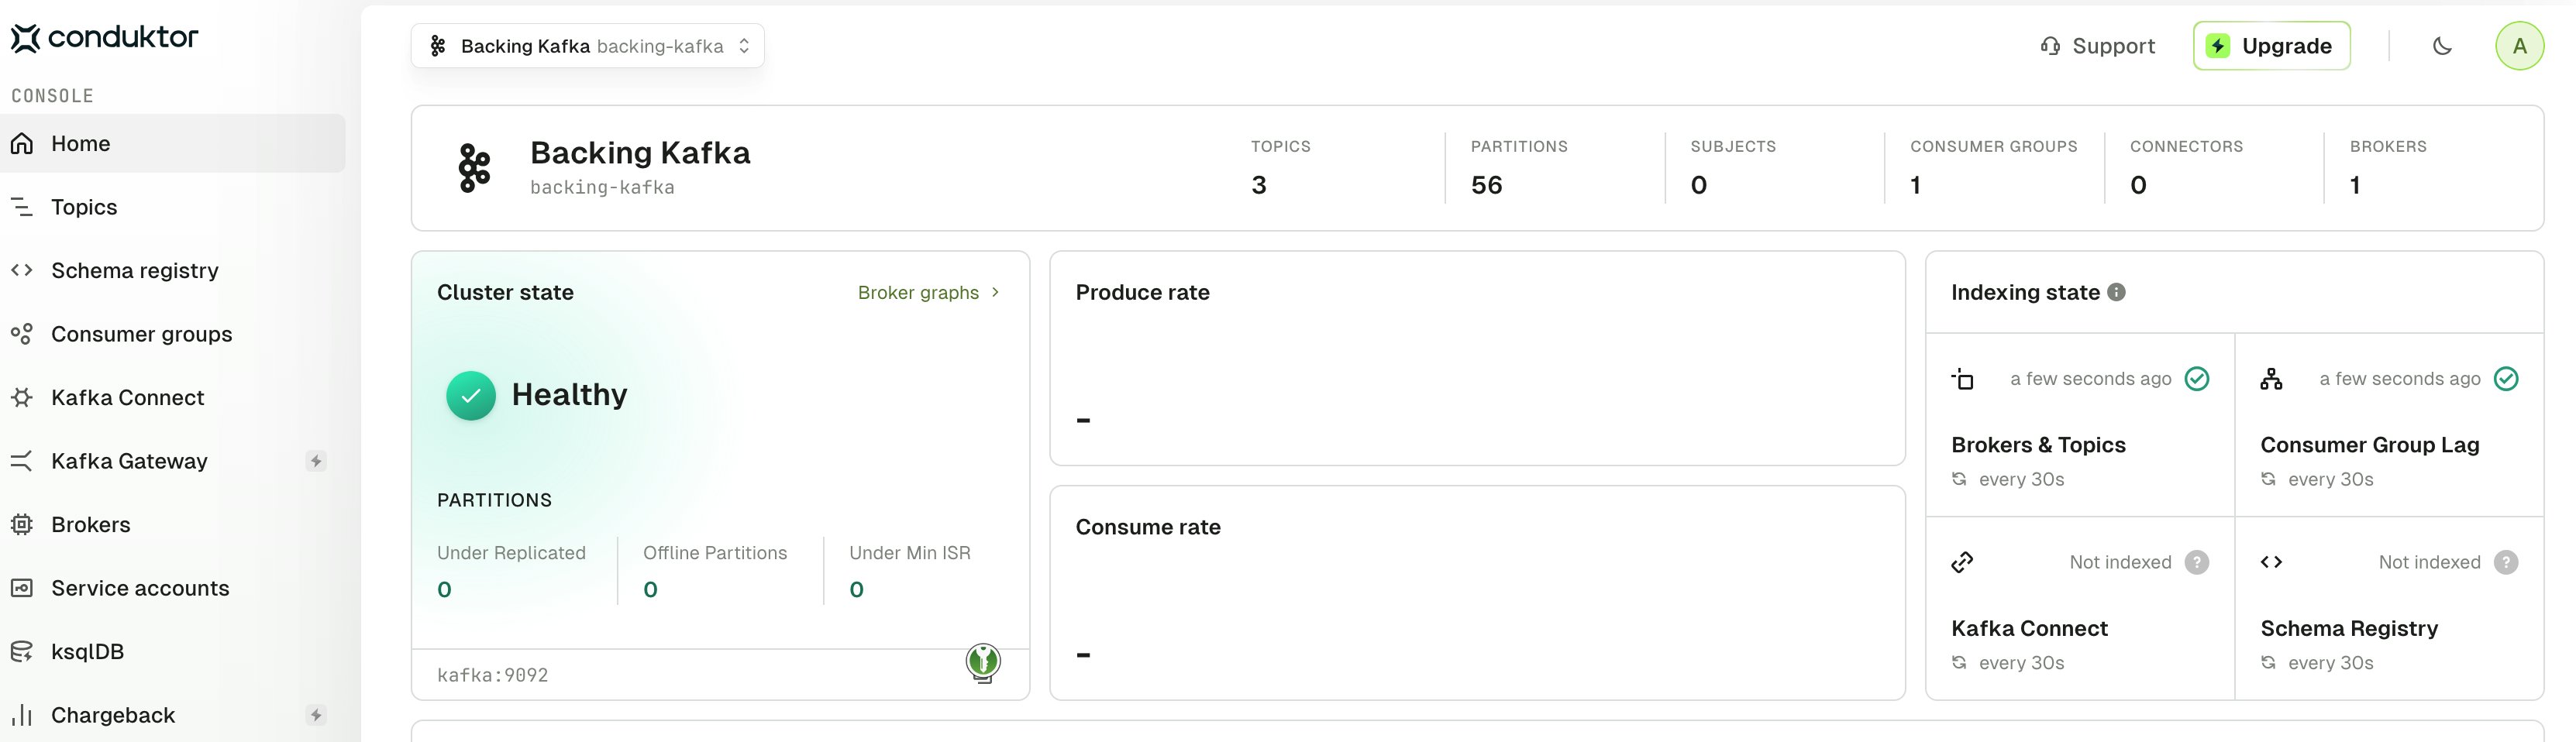Click the Consumer groups circles icon
This screenshot has width=2576, height=742.
(x=22, y=334)
